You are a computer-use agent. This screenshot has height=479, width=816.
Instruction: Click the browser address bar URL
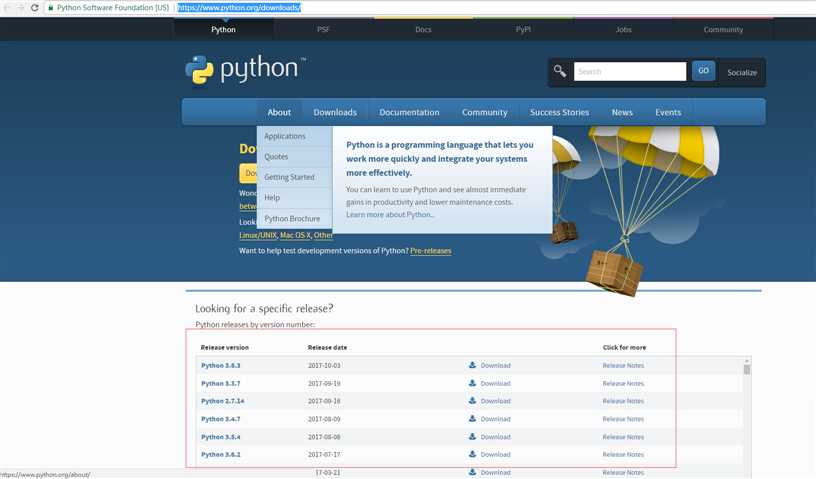pyautogui.click(x=239, y=8)
